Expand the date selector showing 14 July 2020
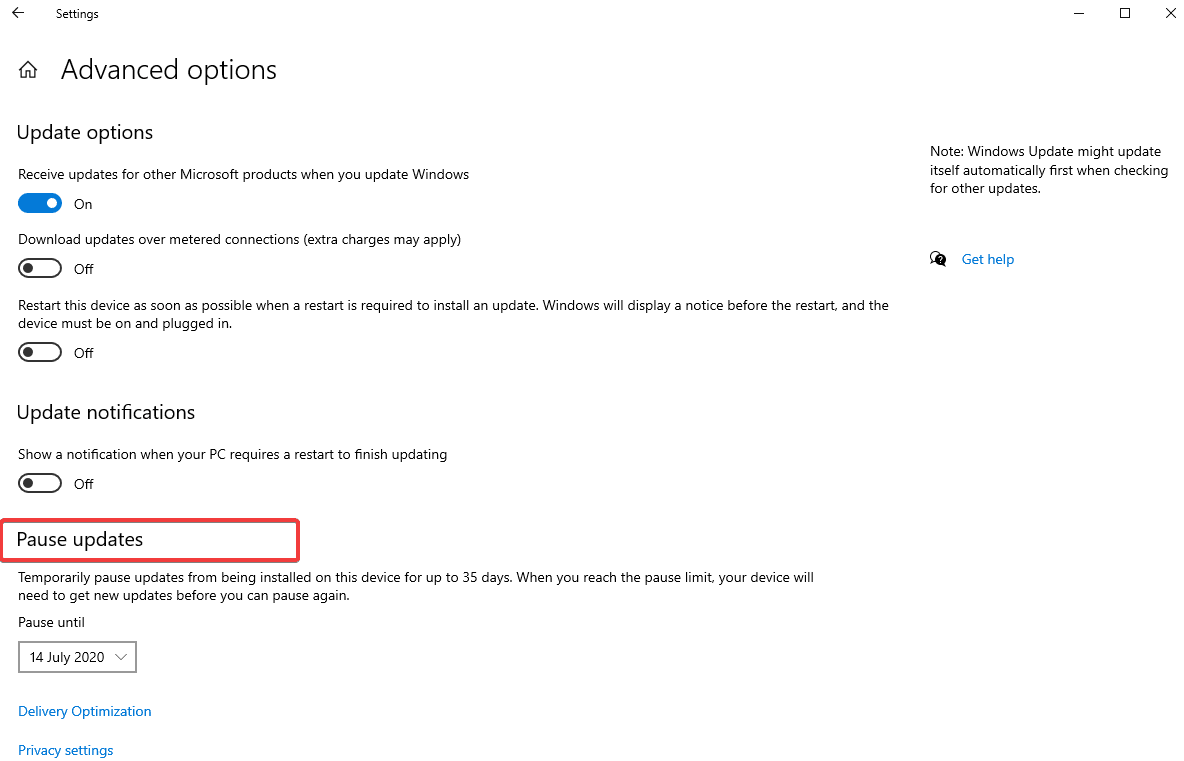 (77, 657)
